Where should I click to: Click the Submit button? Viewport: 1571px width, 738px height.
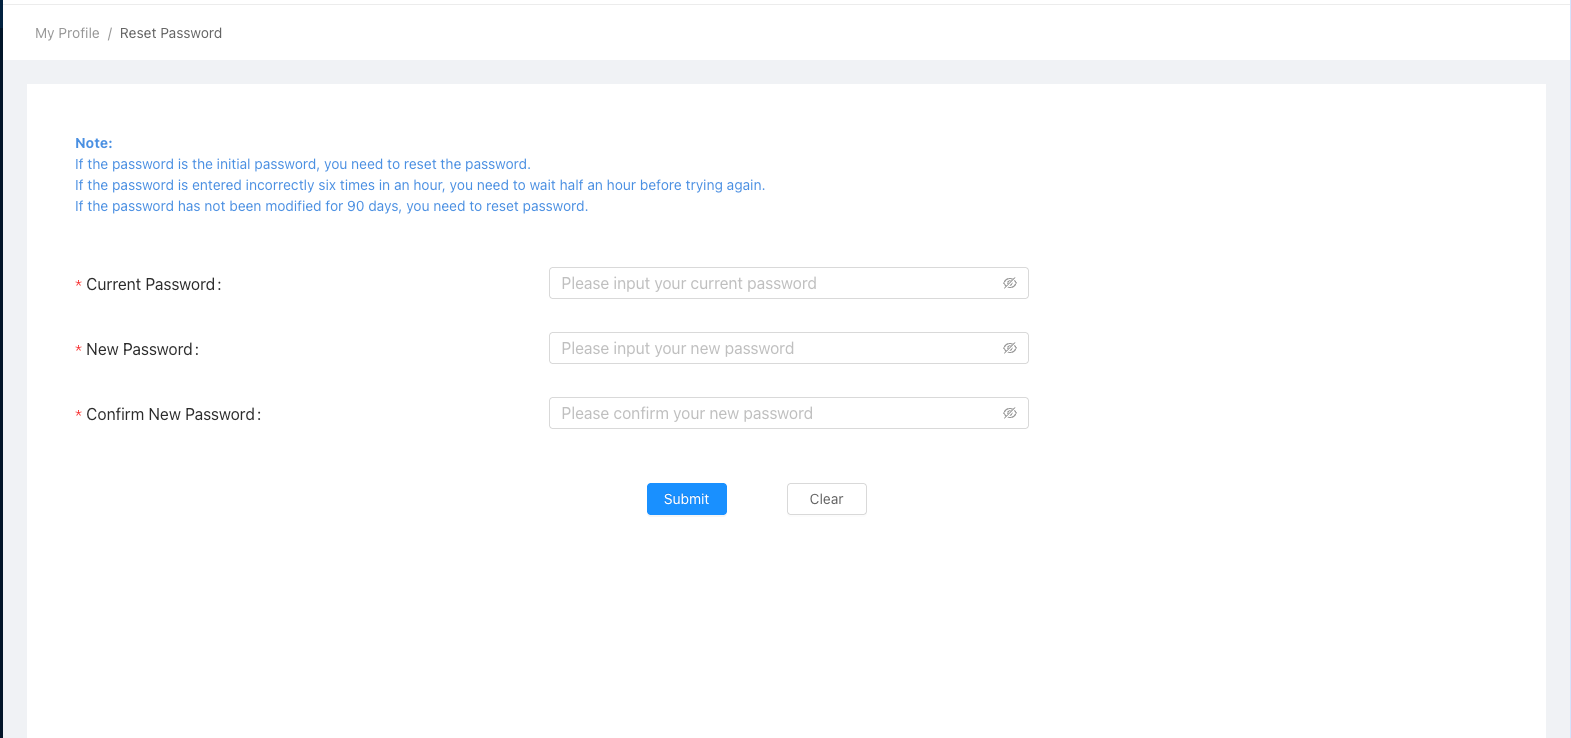point(686,499)
